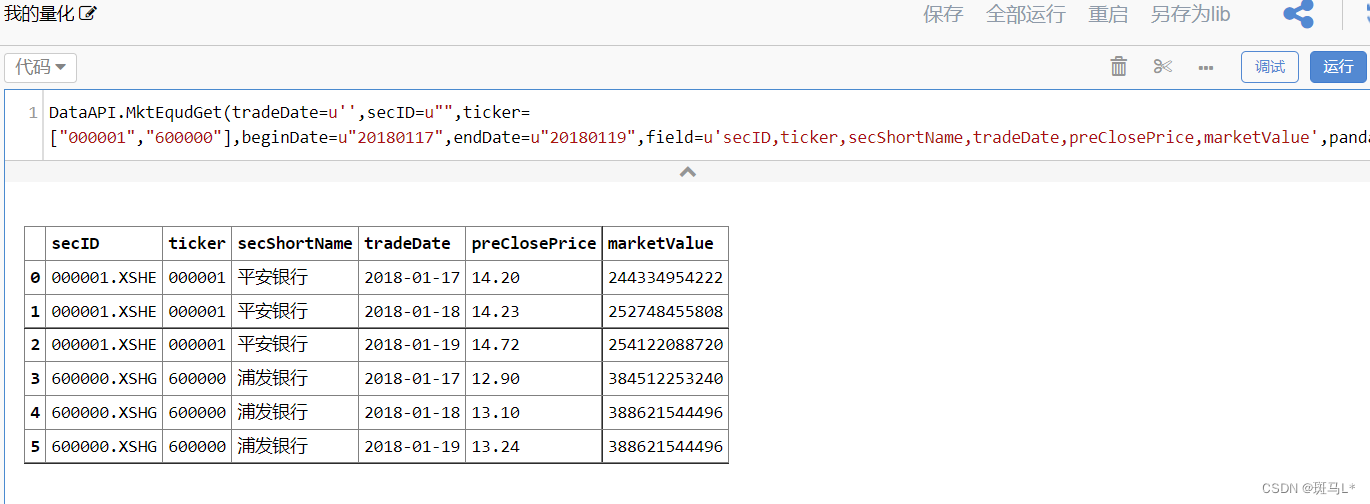Click the 调试 debug button
Screen dimensions: 1370x504
coord(1270,67)
